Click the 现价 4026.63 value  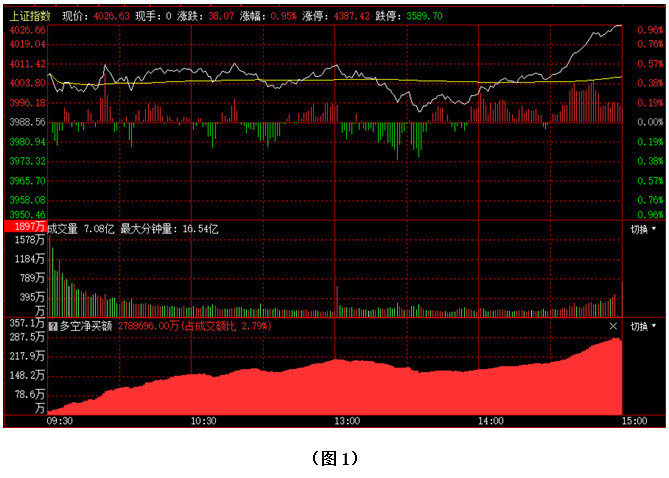point(110,16)
